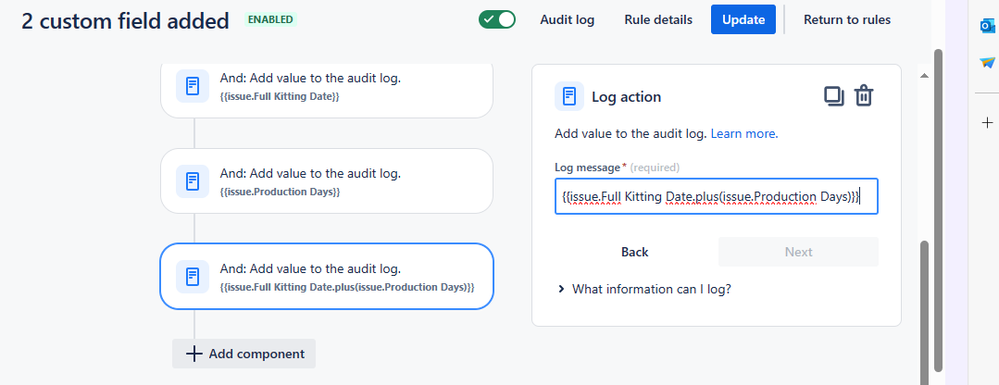Image resolution: width=999 pixels, height=385 pixels.
Task: Click the Log action document icon in panel
Action: pyautogui.click(x=570, y=97)
